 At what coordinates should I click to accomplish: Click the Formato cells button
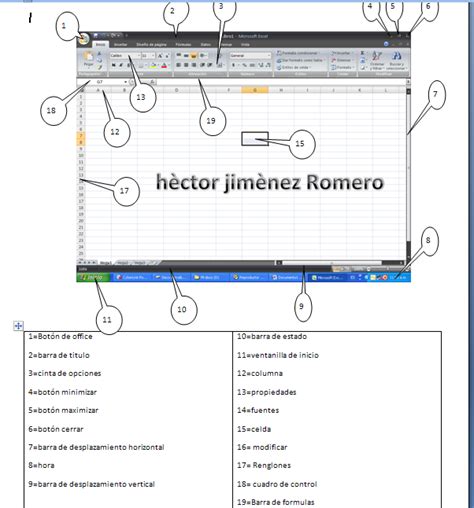coord(342,68)
